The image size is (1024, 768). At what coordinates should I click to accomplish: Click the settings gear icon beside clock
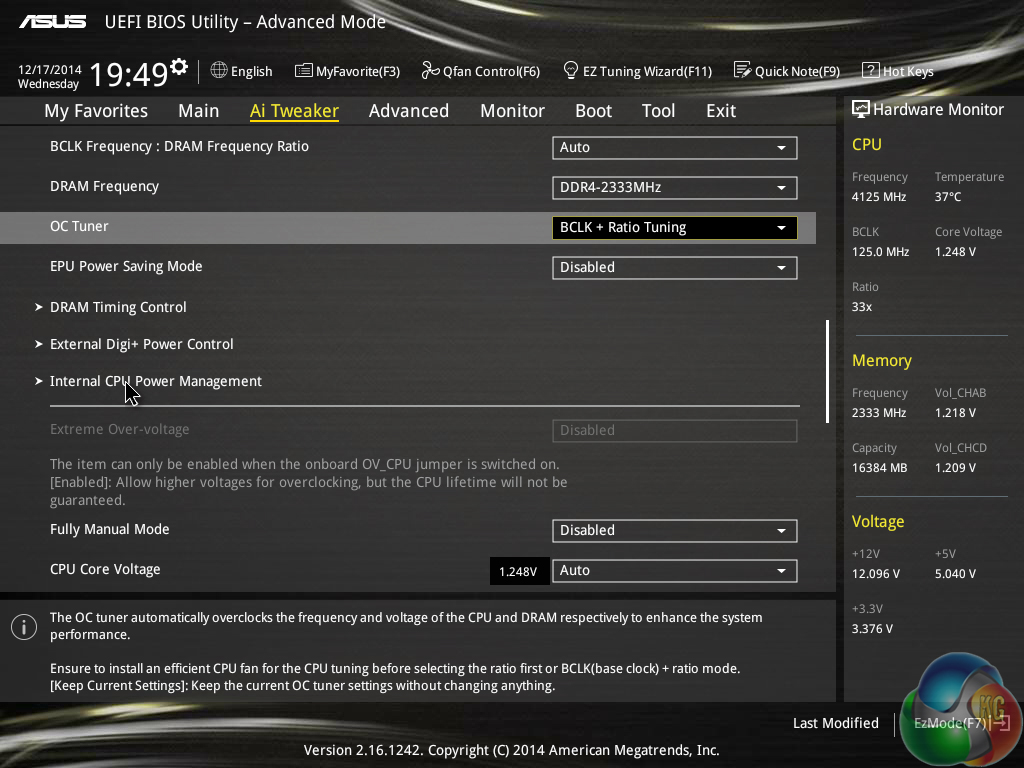179,66
